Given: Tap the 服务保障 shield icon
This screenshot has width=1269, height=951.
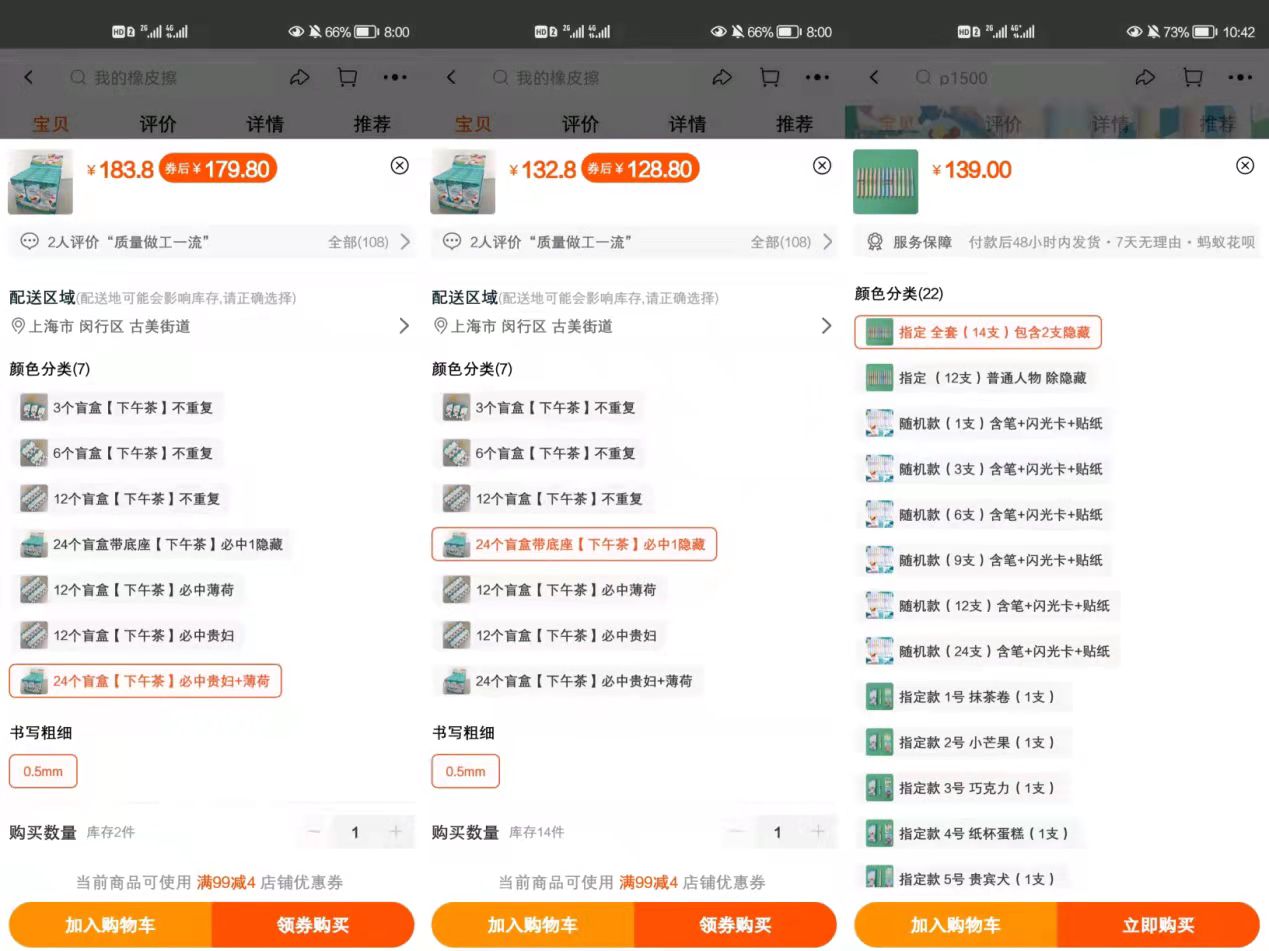Looking at the screenshot, I should click(875, 242).
